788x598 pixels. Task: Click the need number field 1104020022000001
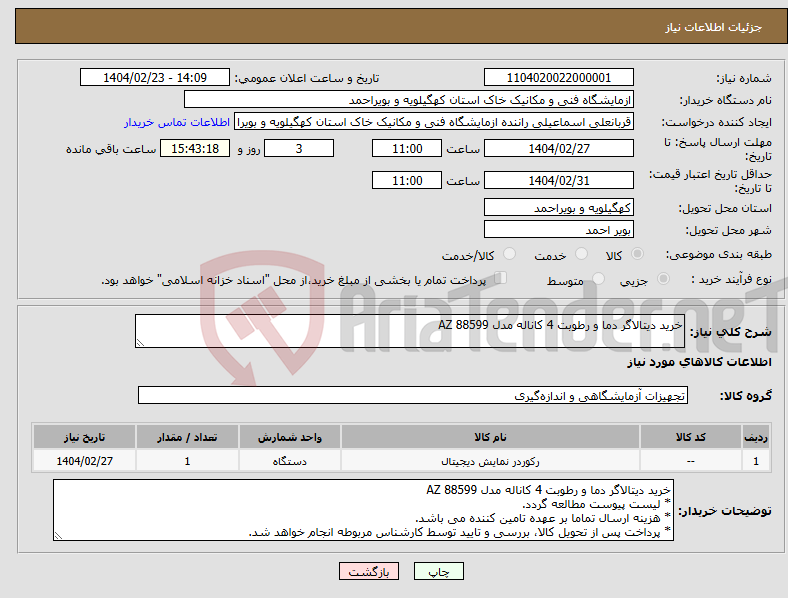(558, 77)
